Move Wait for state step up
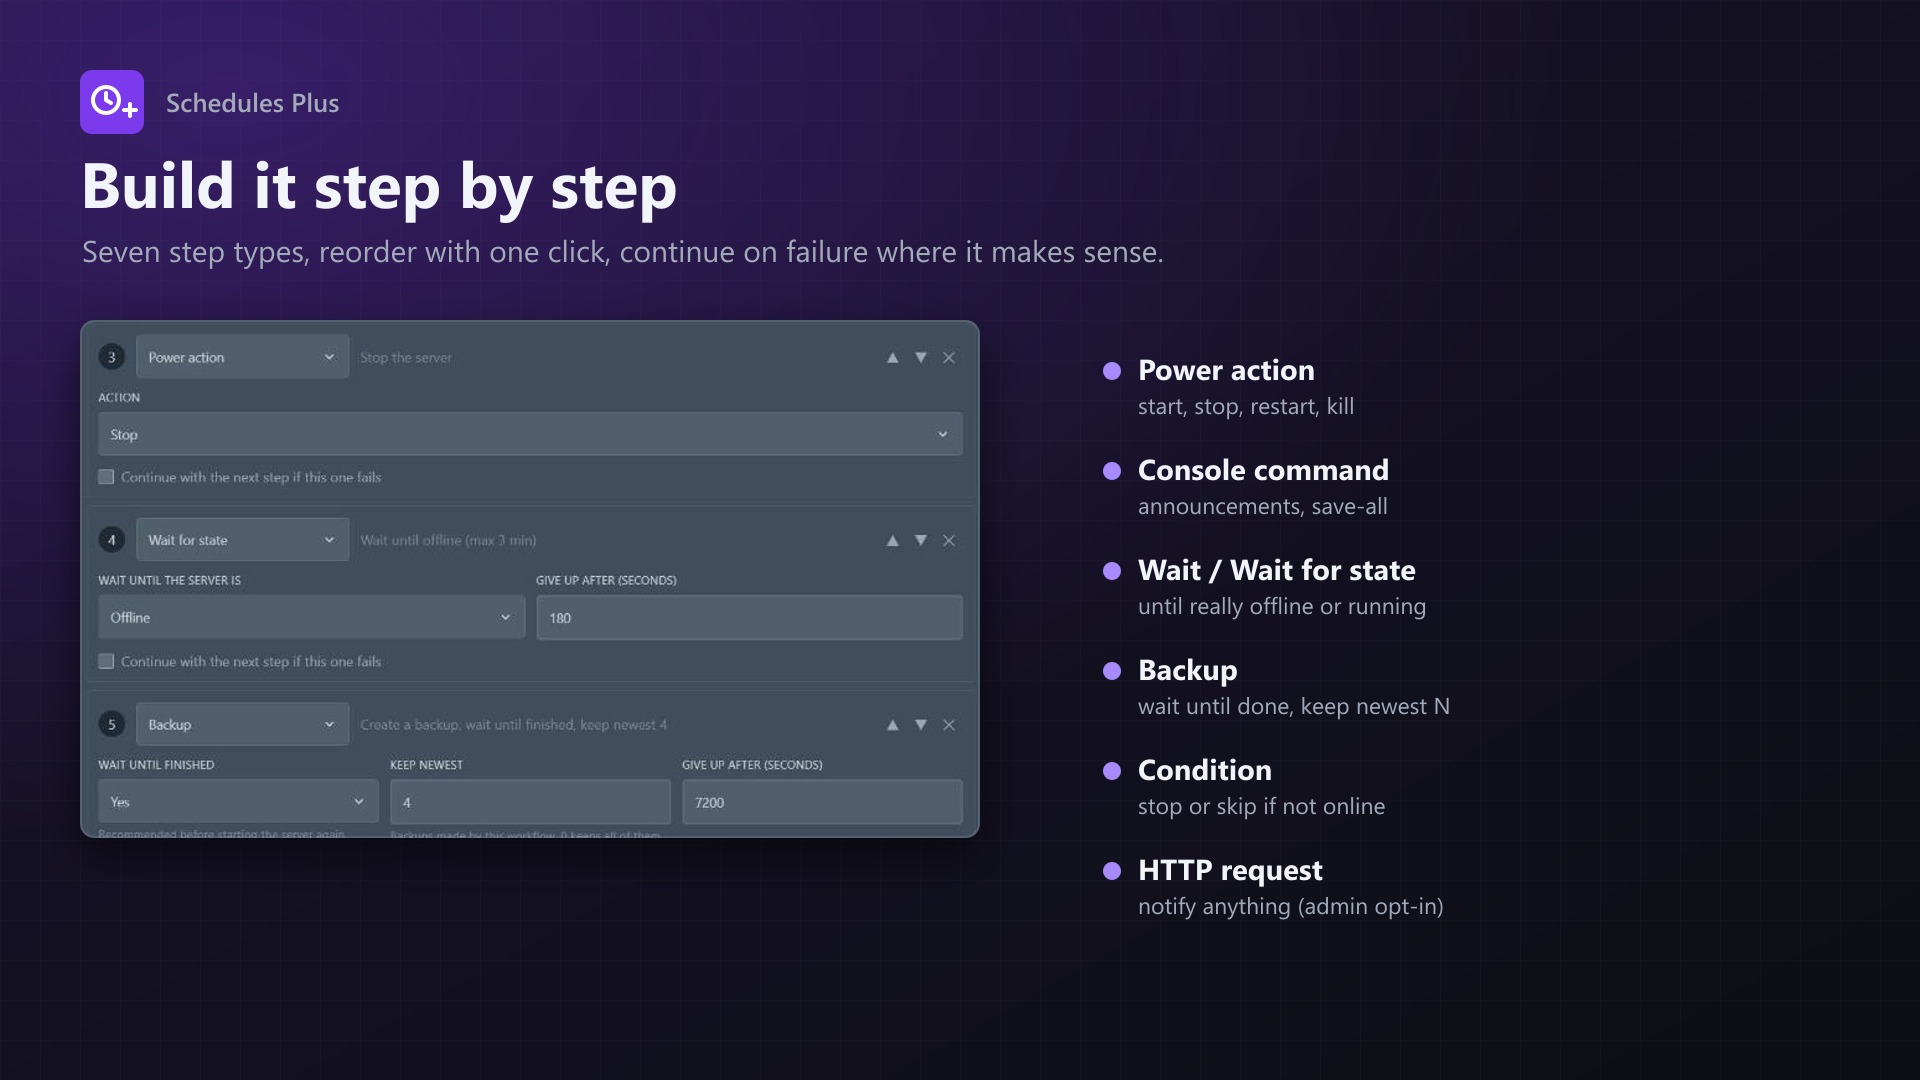Screen dimensions: 1920x1080 pos(892,541)
